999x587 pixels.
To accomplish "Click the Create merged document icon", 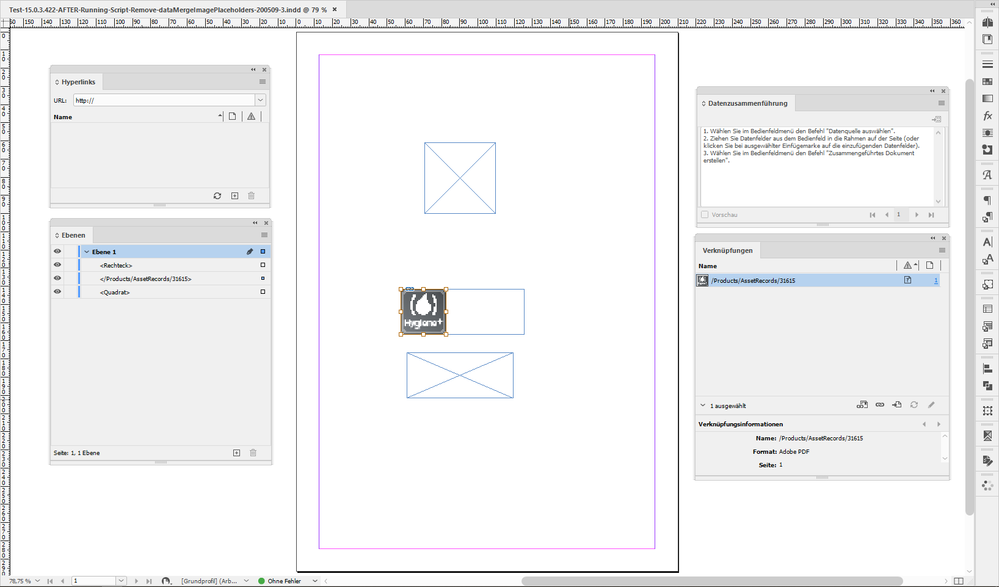I will (x=936, y=119).
